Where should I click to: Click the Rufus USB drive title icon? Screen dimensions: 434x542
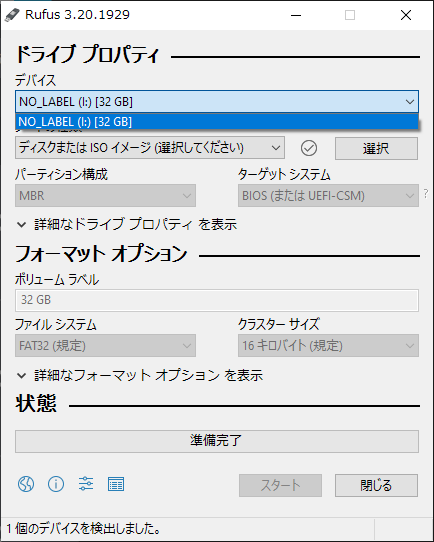pos(12,15)
